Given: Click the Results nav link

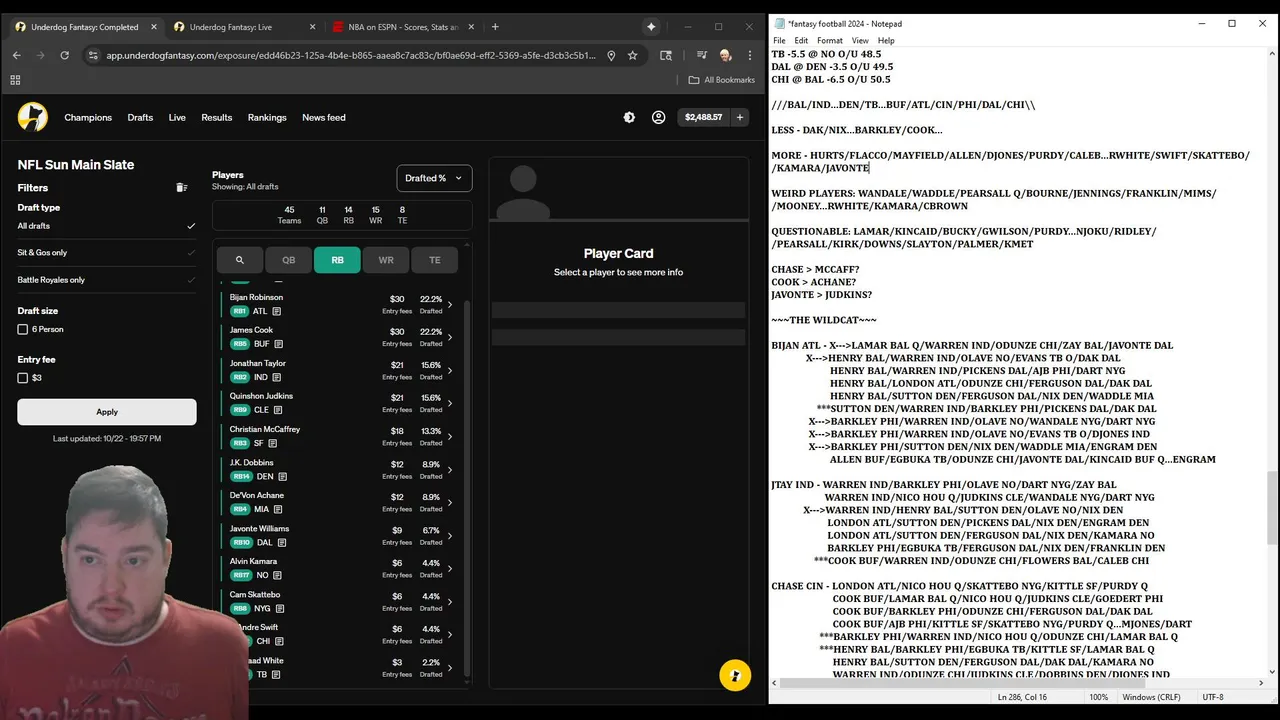Looking at the screenshot, I should coord(217,117).
